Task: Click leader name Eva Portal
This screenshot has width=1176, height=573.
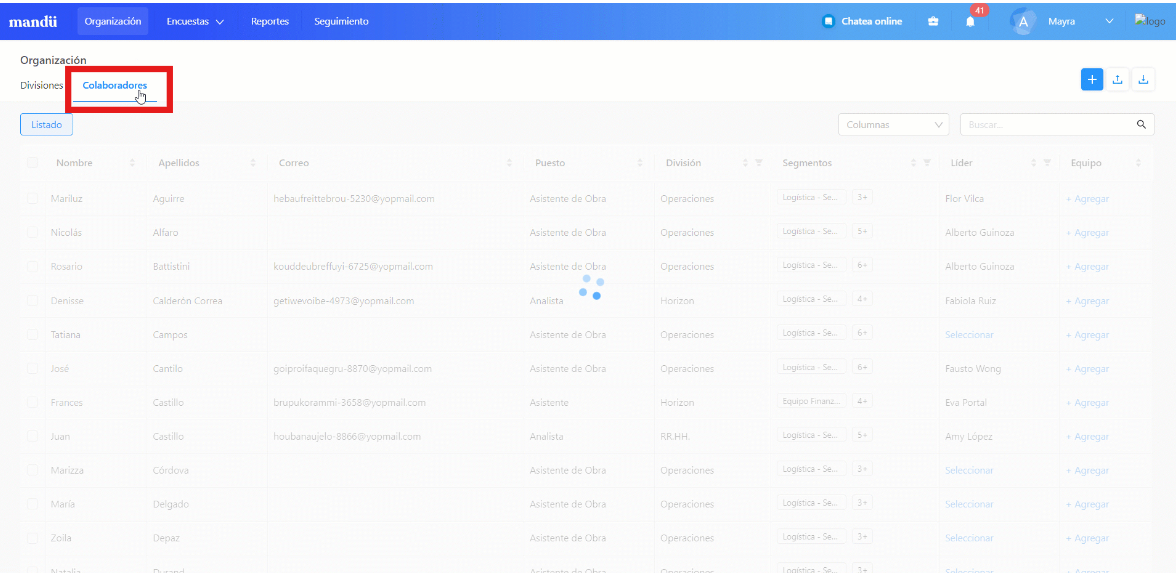Action: point(966,403)
